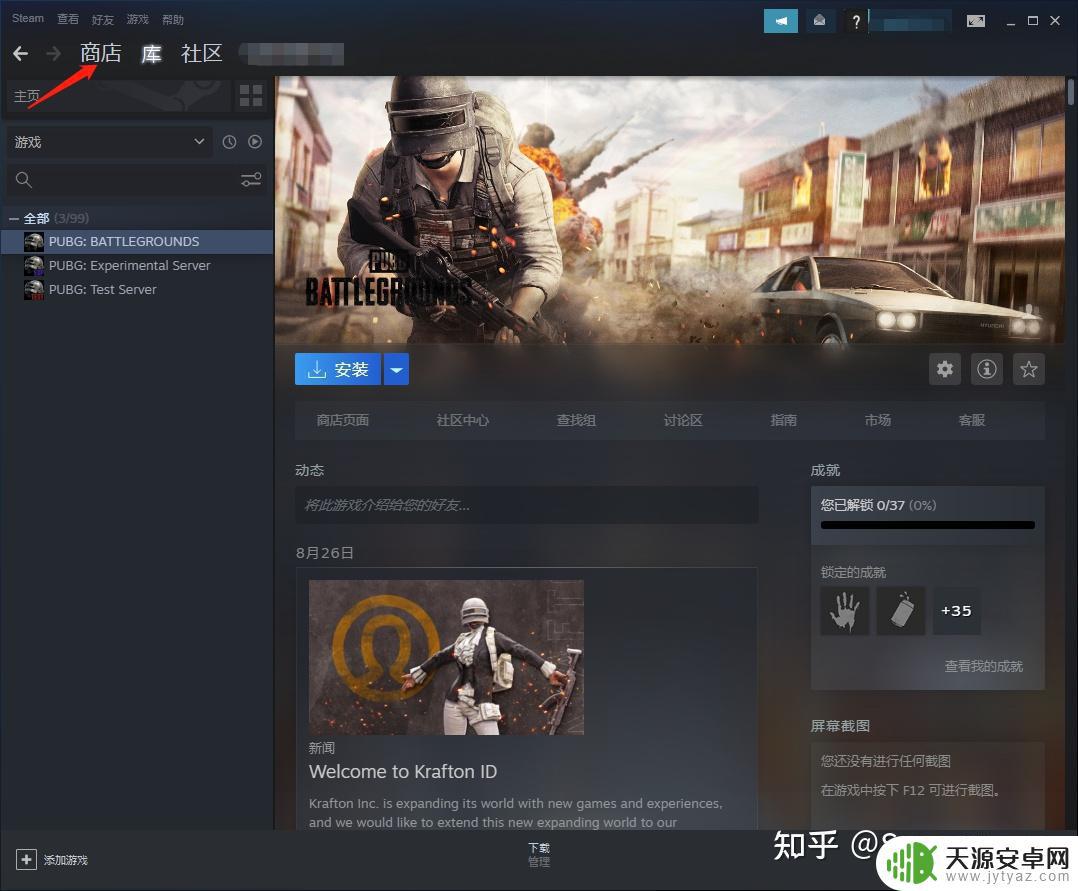The height and width of the screenshot is (891, 1078).
Task: Toggle the library grid view icon
Action: 251,96
